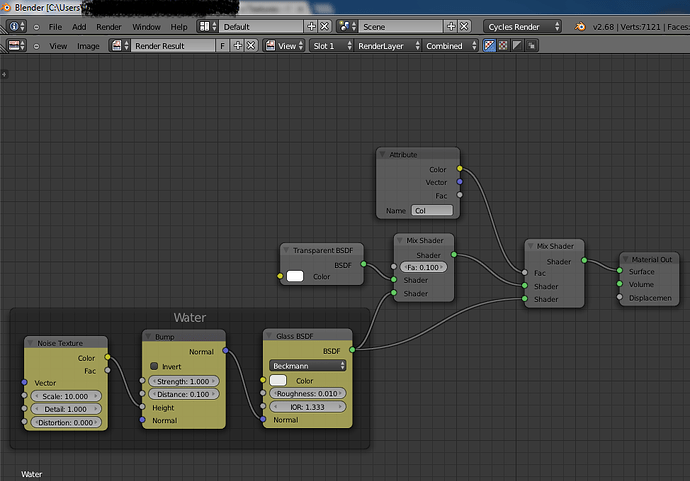Open the image editor View menu

[x=58, y=46]
